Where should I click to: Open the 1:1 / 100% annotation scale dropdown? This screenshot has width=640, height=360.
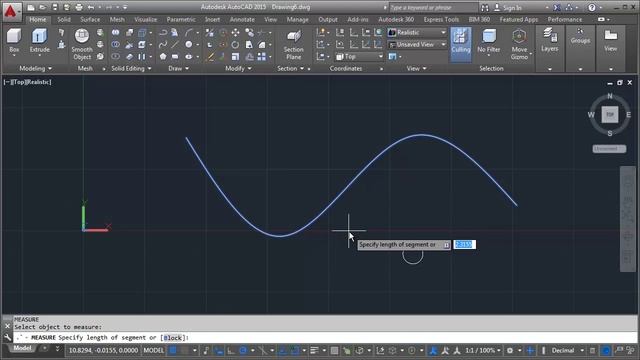tap(483, 350)
